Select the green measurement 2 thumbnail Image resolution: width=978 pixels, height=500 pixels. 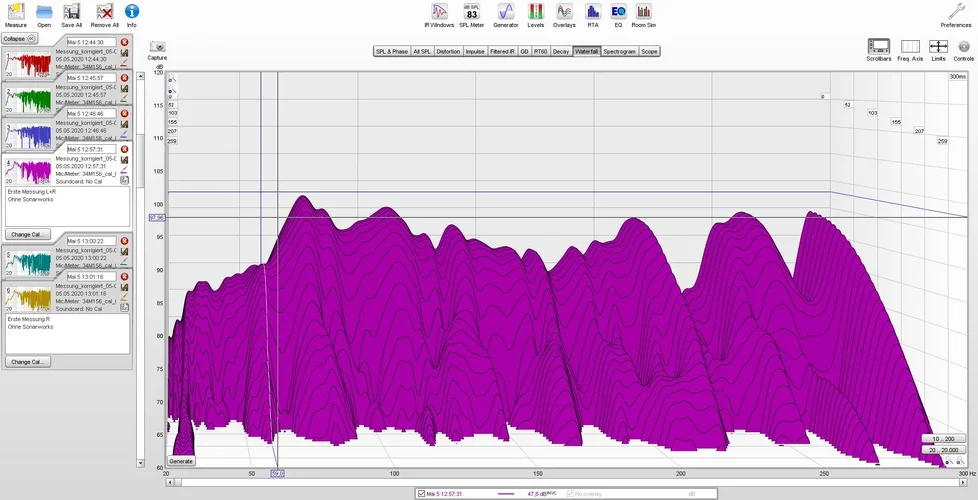(28, 100)
